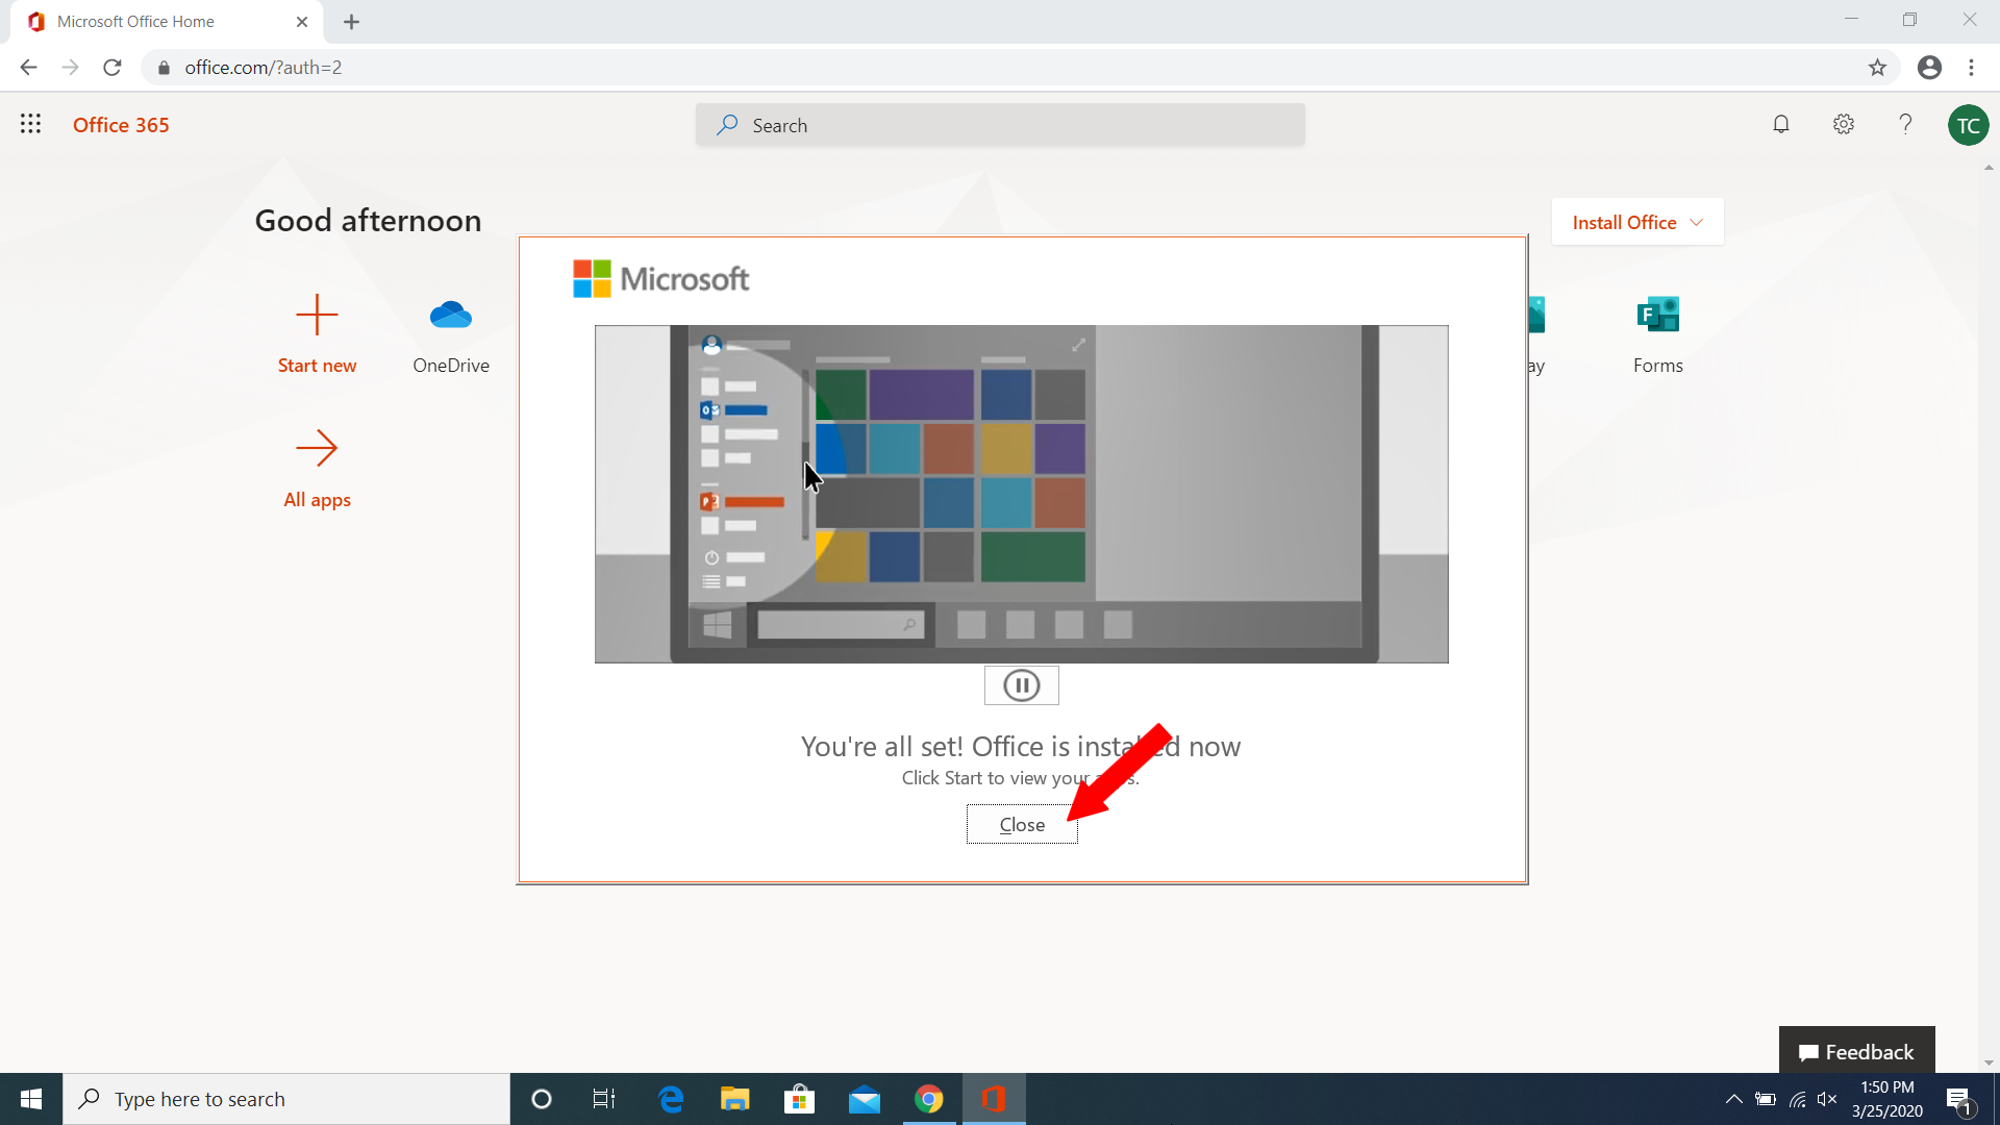
Task: Click the Start new plus icon
Action: tap(316, 316)
